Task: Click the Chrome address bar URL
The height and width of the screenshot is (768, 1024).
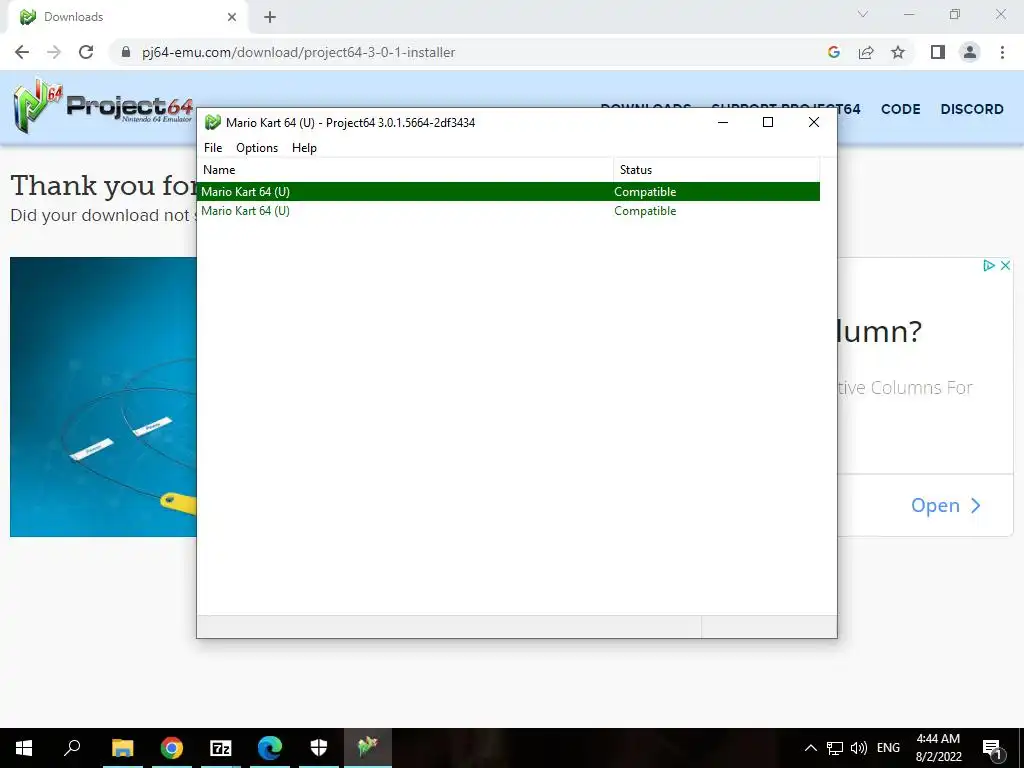Action: (x=298, y=52)
